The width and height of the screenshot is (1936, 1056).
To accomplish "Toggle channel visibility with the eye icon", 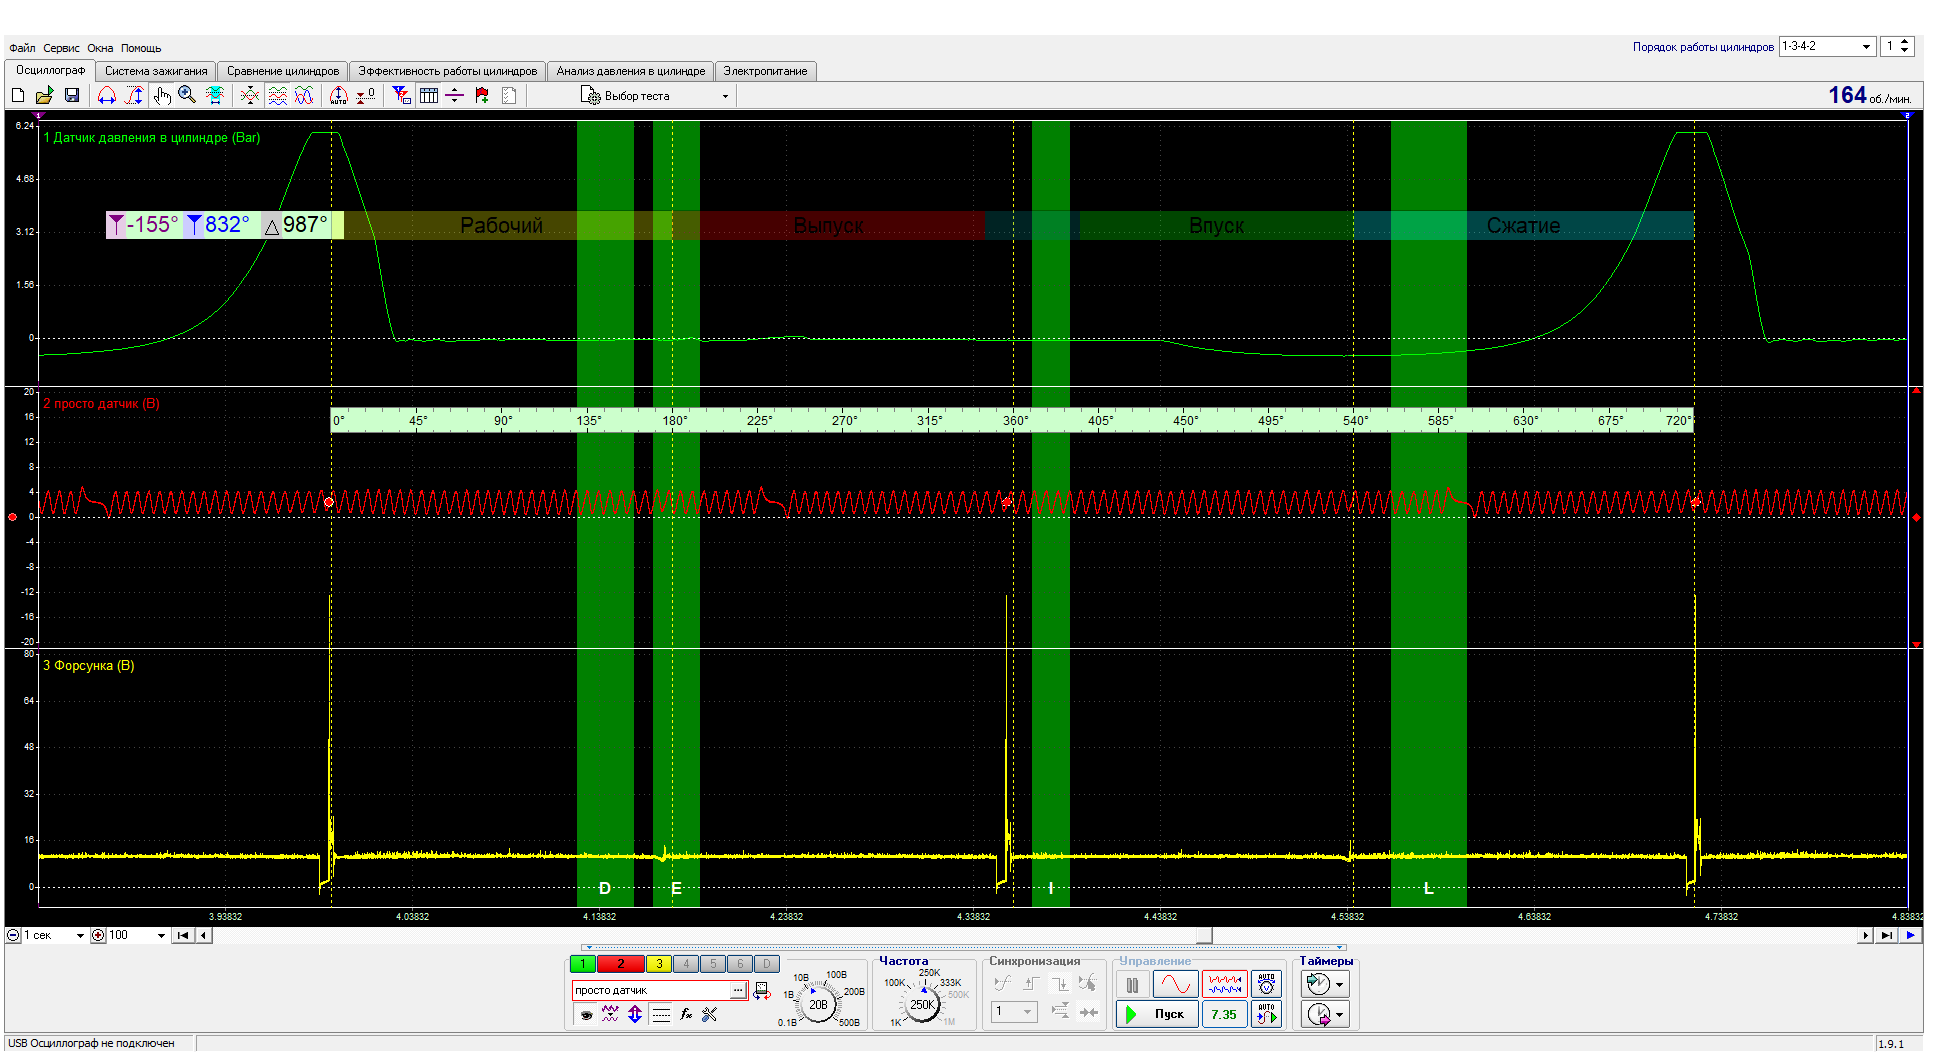I will pos(586,1014).
